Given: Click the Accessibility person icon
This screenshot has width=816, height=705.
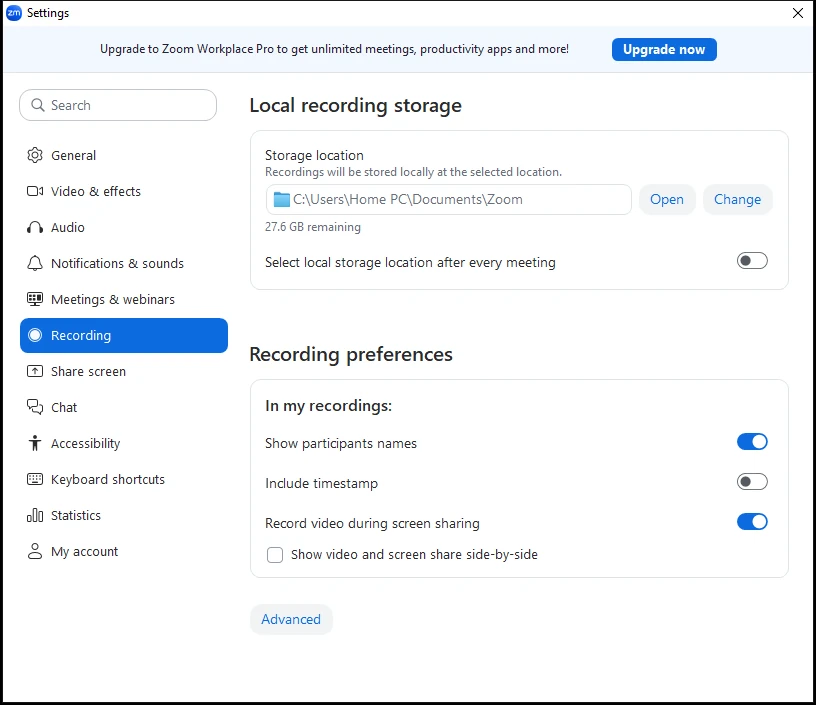Looking at the screenshot, I should (x=35, y=443).
